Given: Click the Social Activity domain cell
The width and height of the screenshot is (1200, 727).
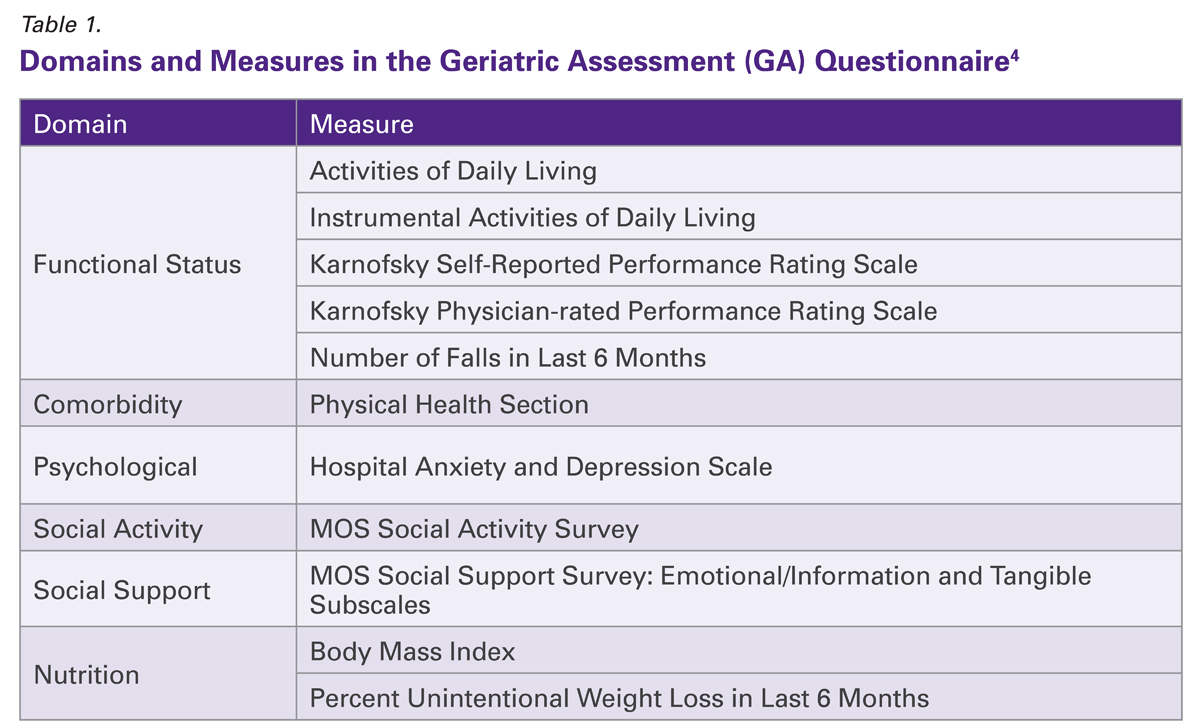Looking at the screenshot, I should click(x=118, y=529).
